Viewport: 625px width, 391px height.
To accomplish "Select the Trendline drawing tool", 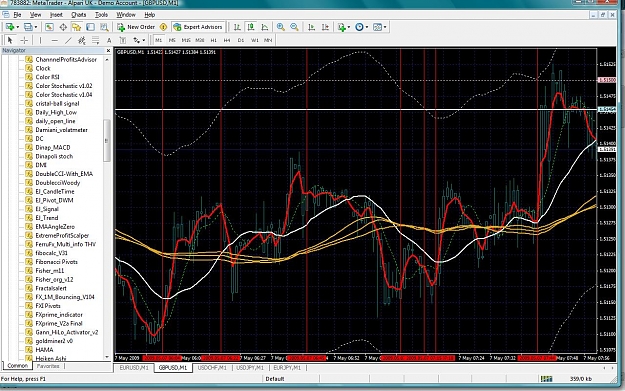I will 68,40.
